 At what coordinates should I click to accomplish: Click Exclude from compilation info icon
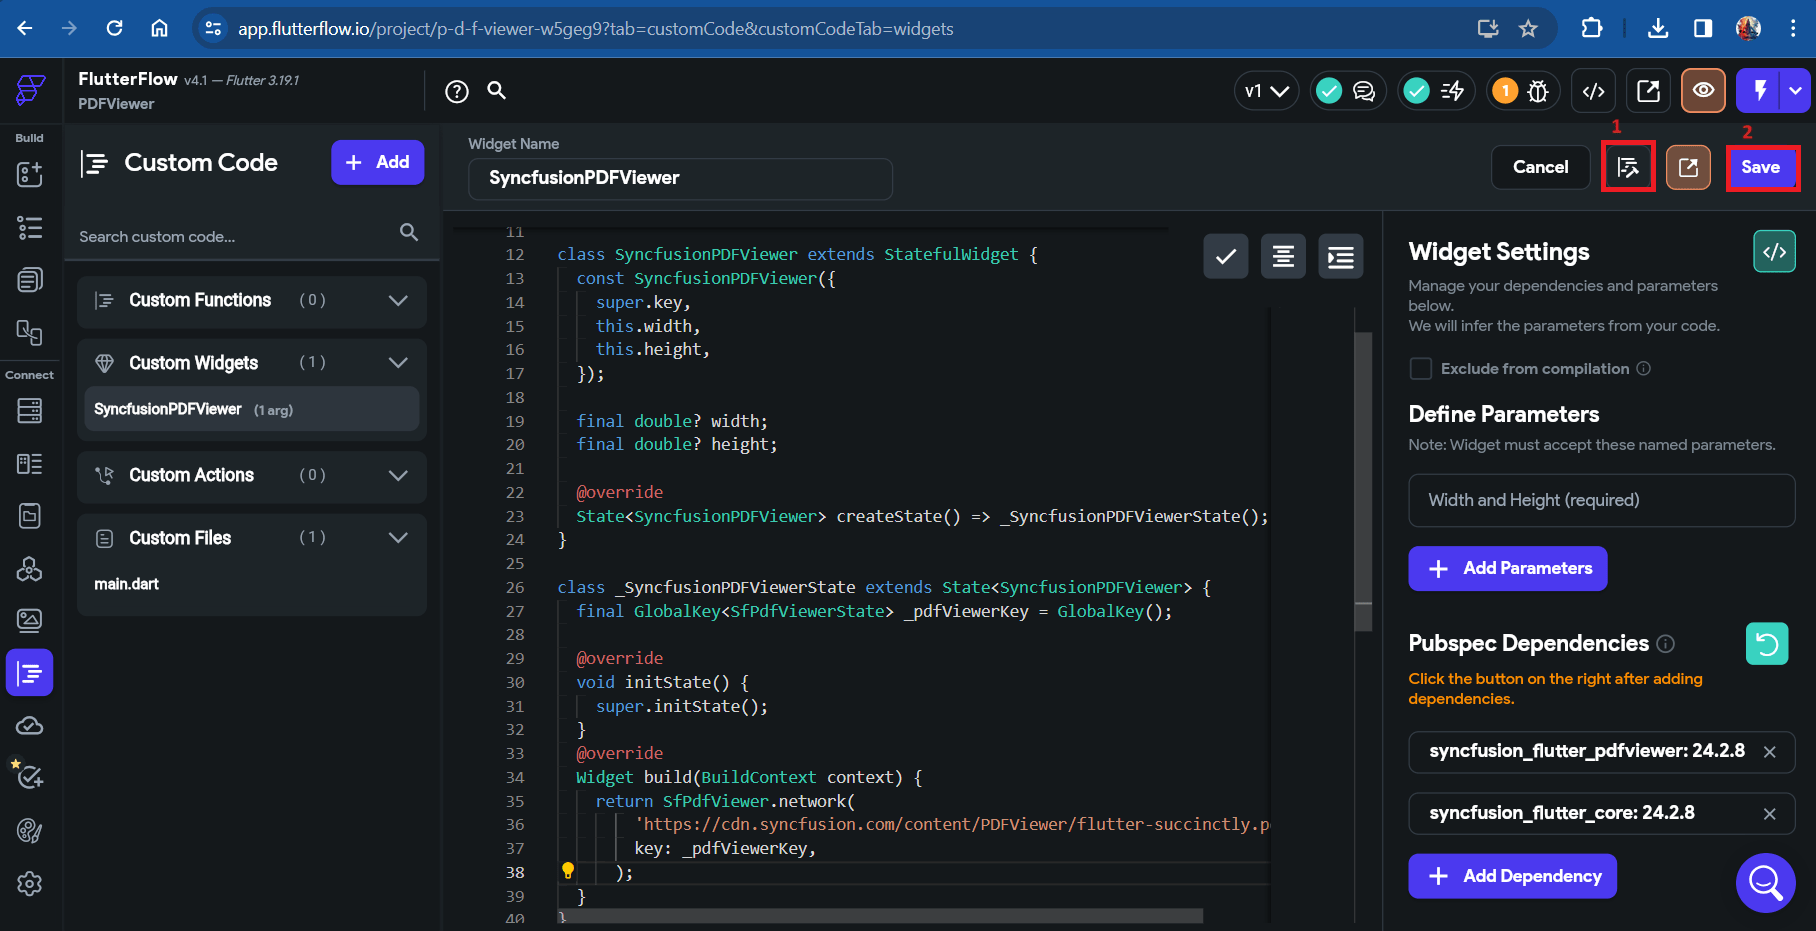point(1643,369)
